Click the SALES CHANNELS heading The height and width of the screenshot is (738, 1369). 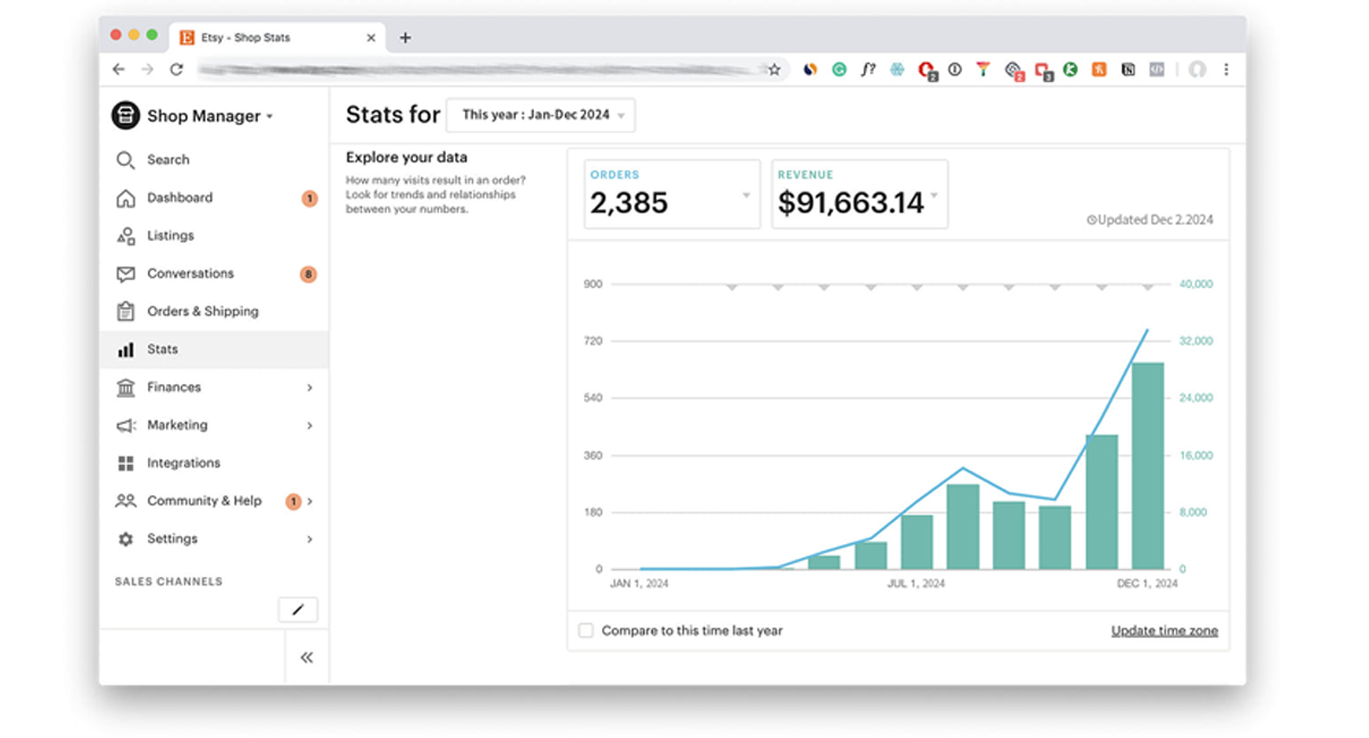pyautogui.click(x=169, y=582)
